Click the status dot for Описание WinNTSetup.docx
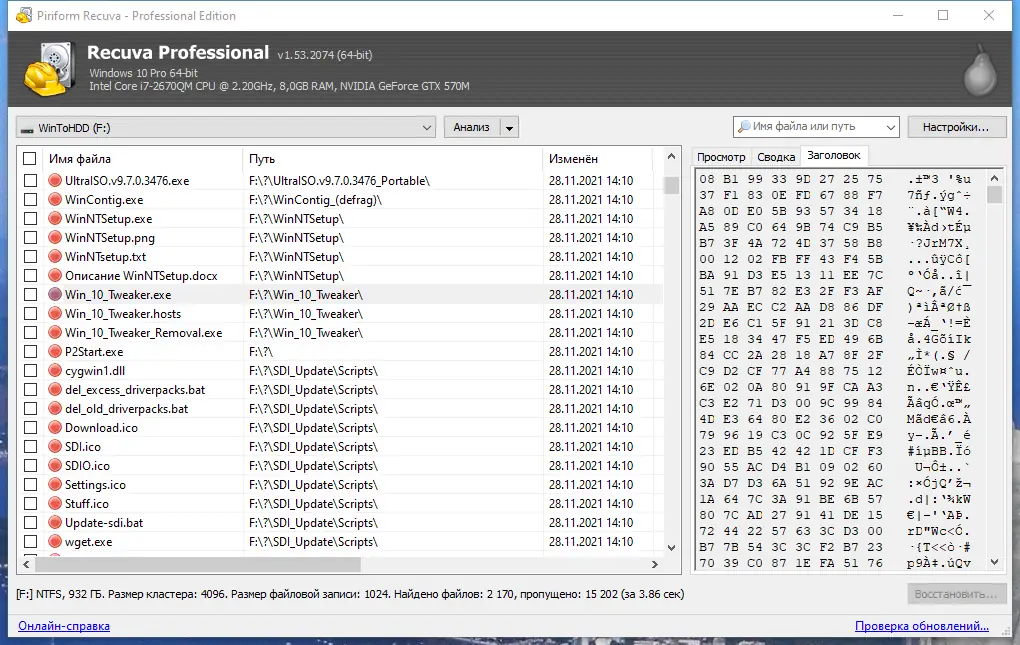 (x=55, y=276)
